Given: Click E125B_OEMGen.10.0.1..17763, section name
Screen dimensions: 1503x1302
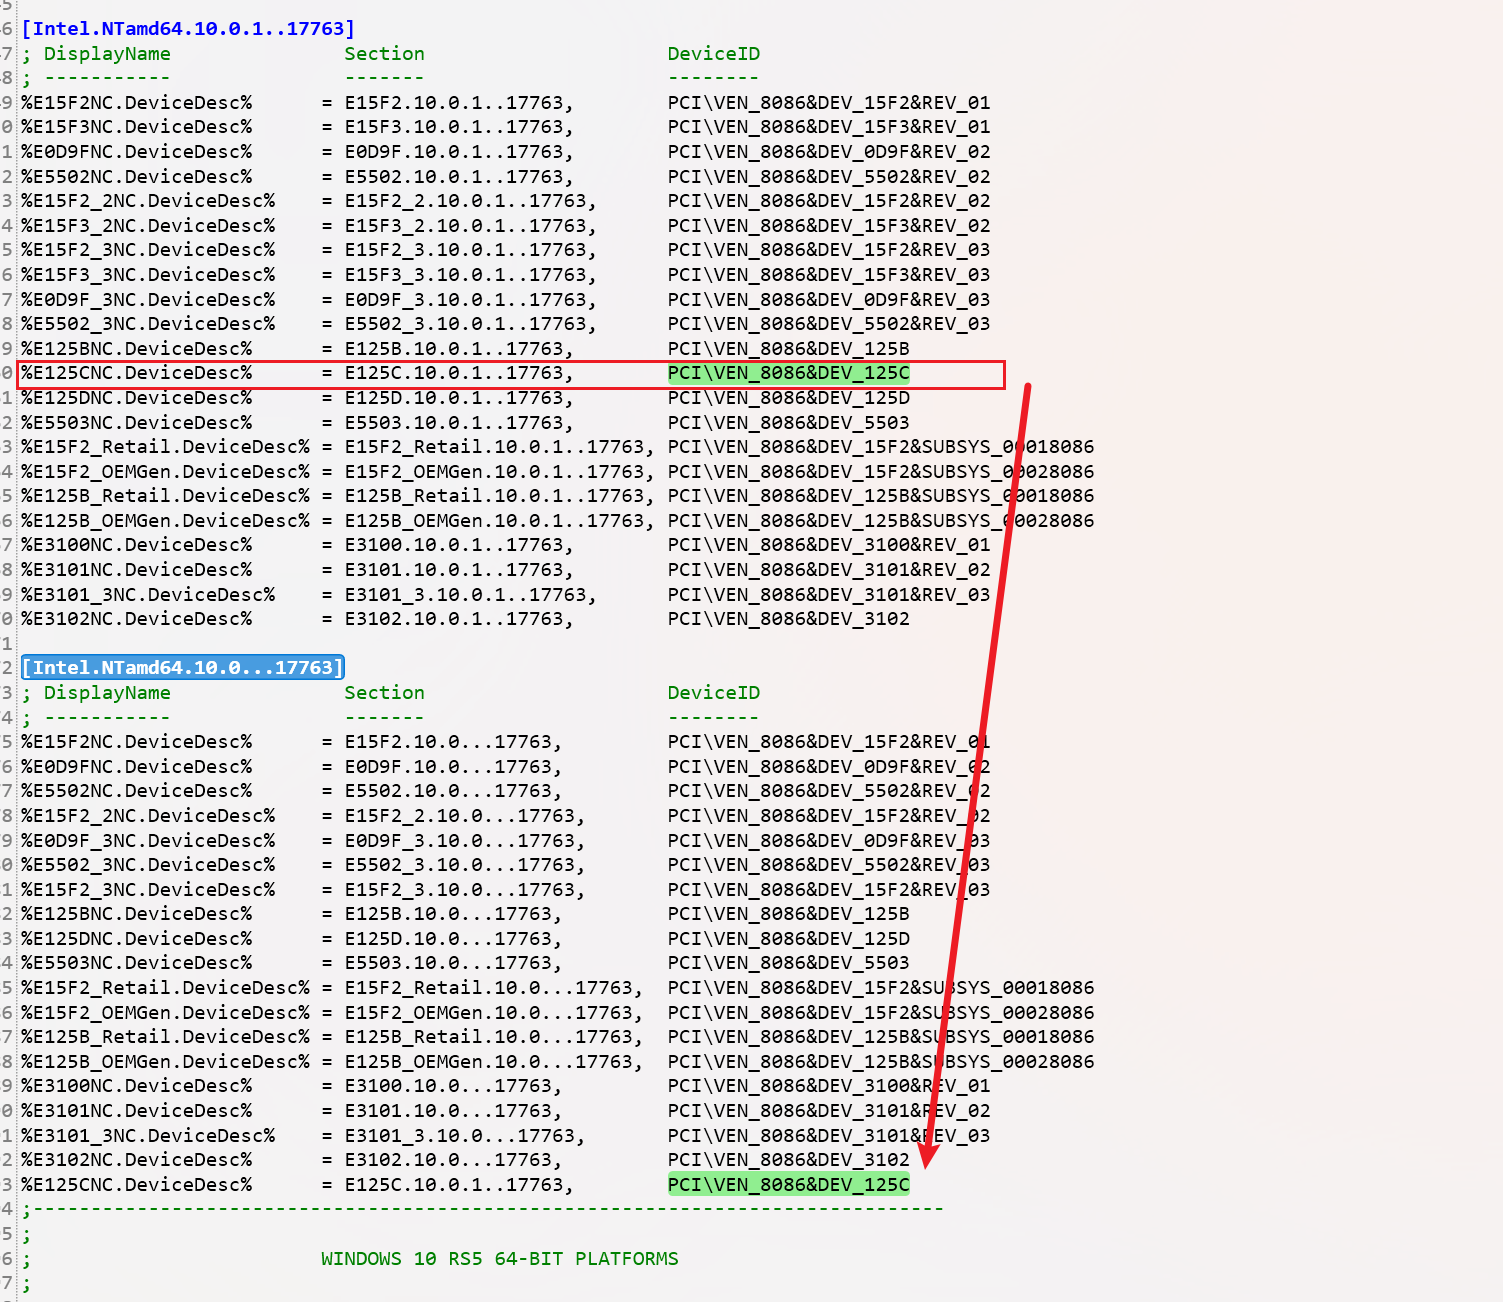Looking at the screenshot, I should click(x=500, y=521).
